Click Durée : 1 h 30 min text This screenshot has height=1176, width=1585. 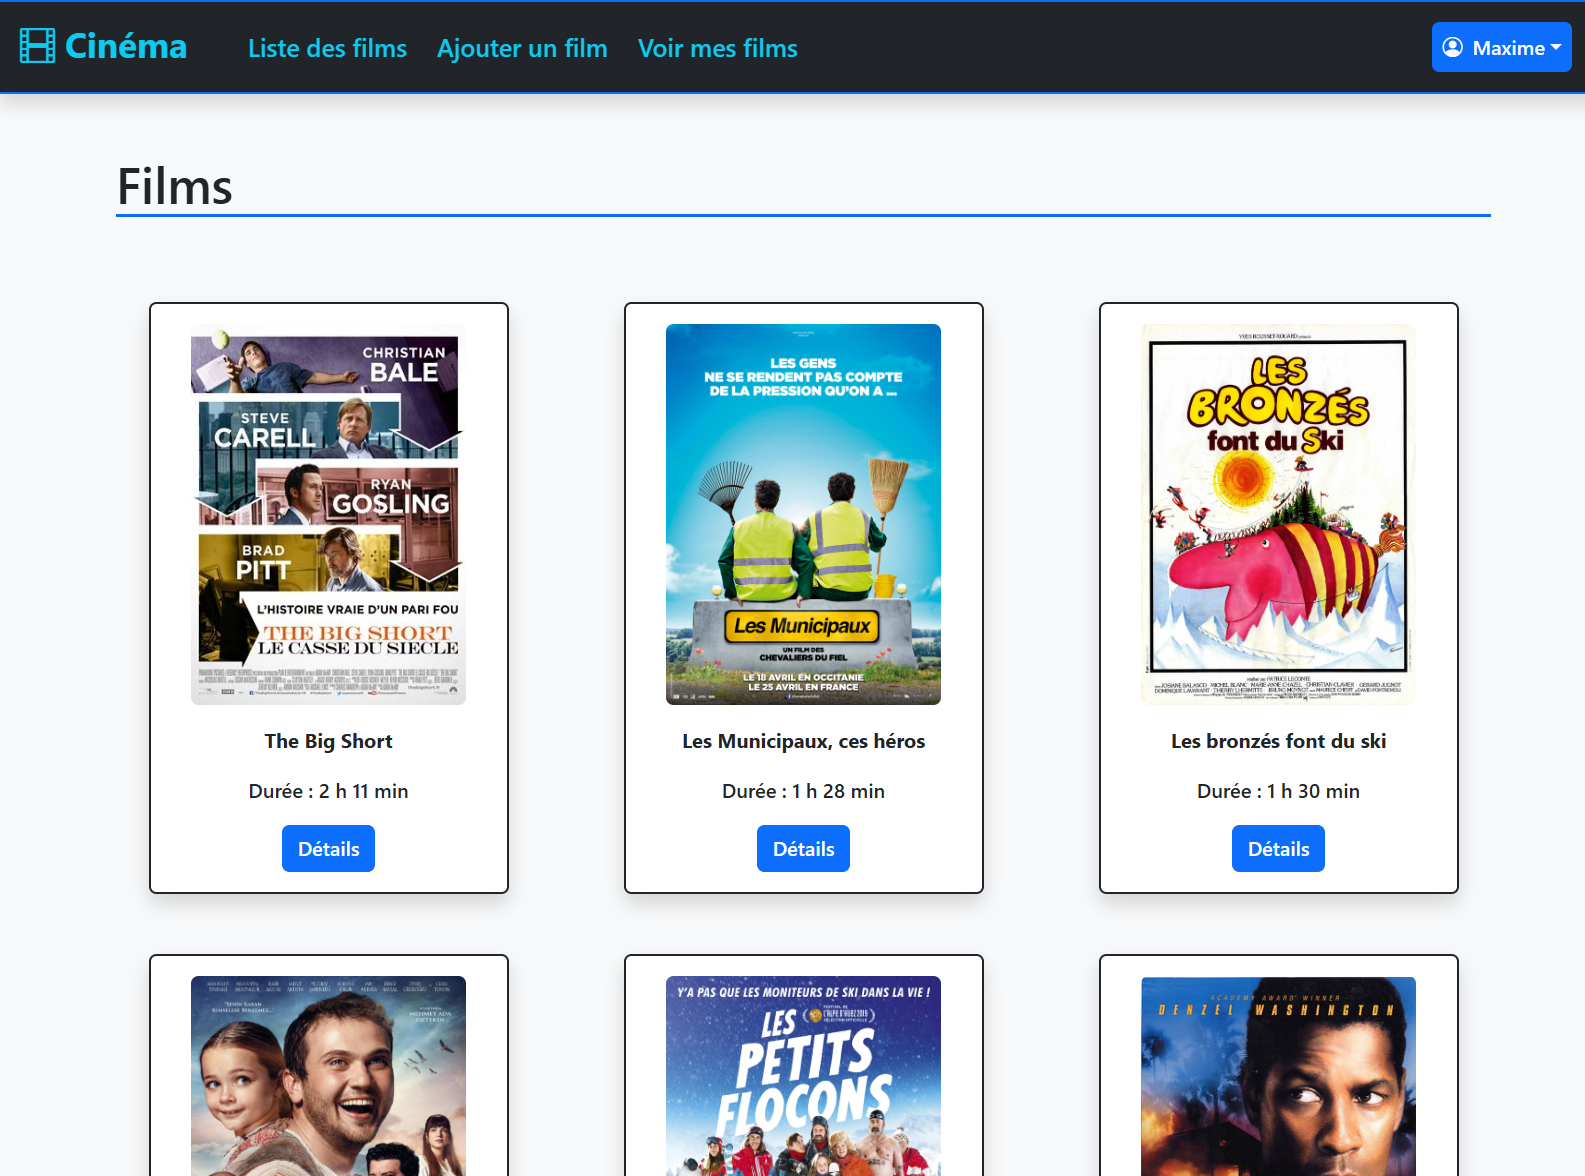tap(1278, 791)
